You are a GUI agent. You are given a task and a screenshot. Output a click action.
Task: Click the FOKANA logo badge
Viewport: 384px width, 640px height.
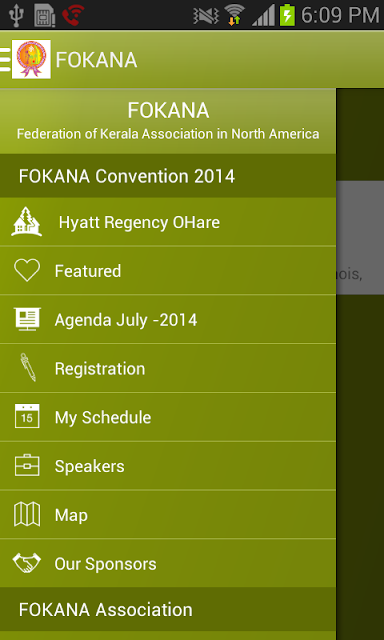[x=31, y=59]
